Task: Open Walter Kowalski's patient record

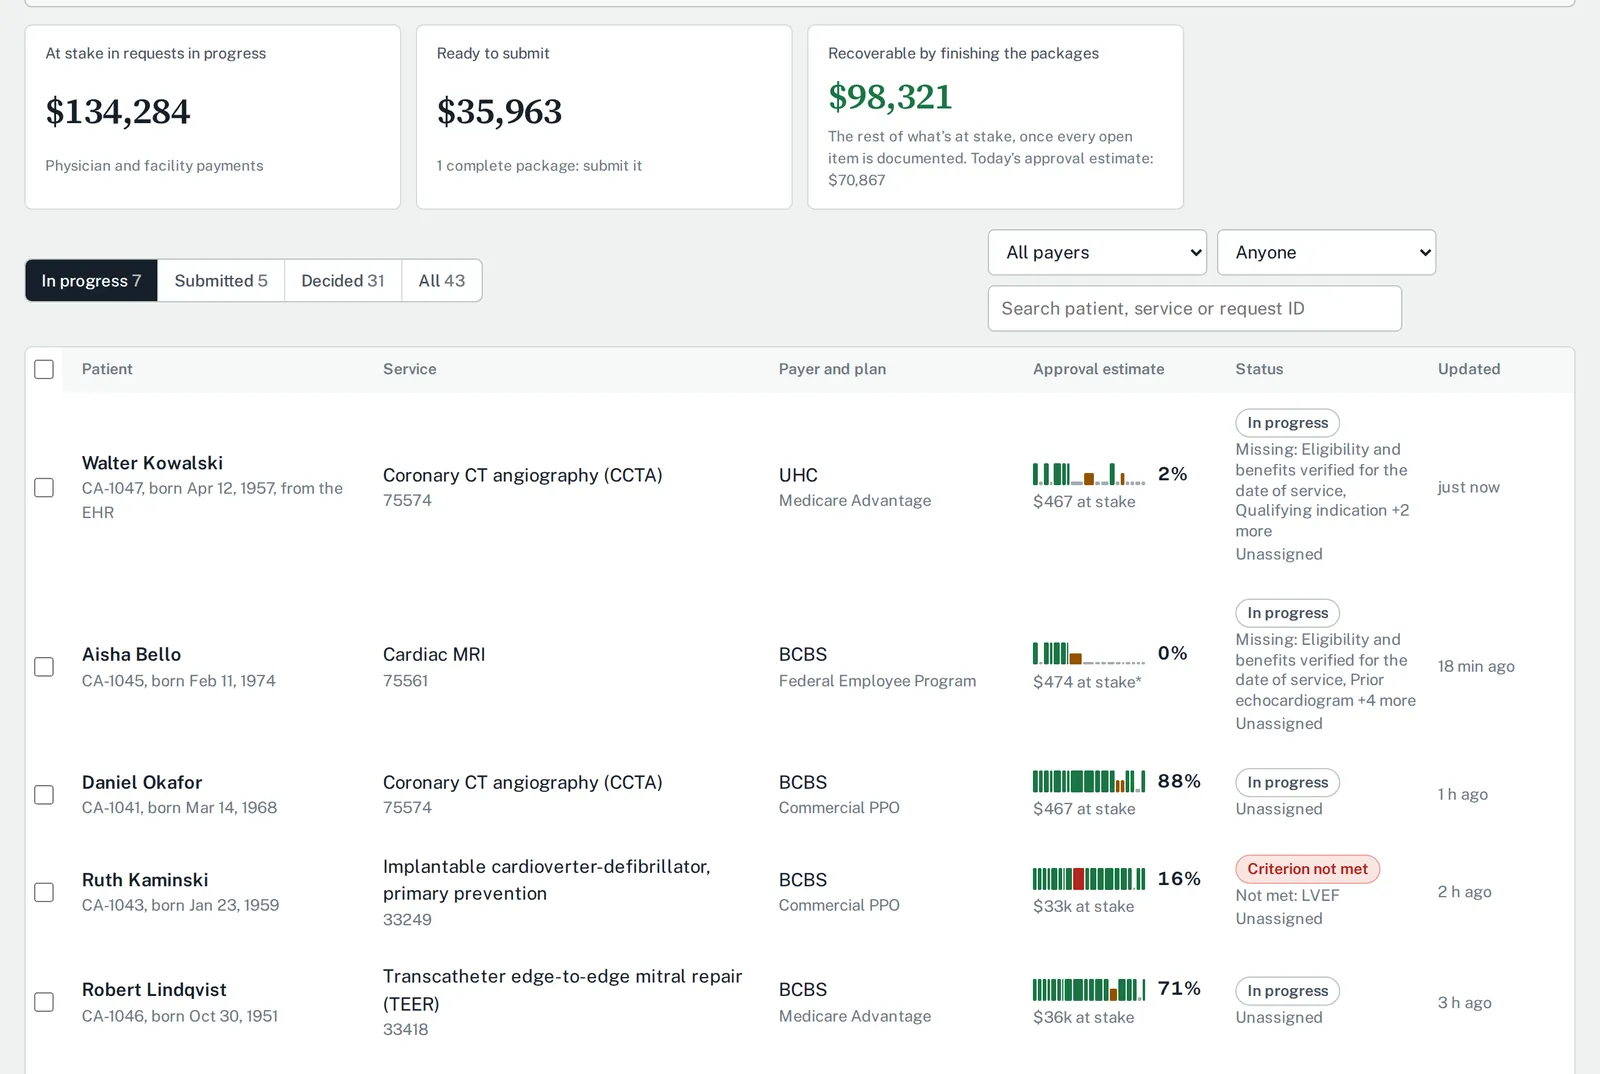Action: click(x=152, y=463)
